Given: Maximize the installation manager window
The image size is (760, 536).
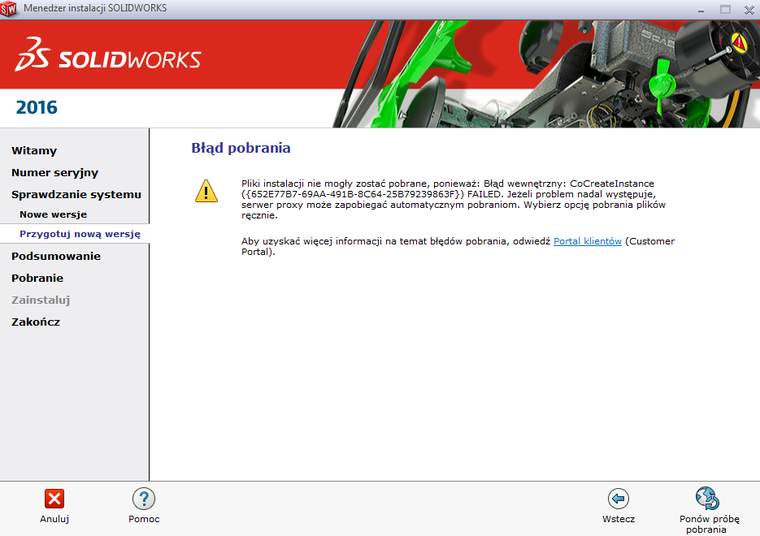Looking at the screenshot, I should click(x=725, y=9).
